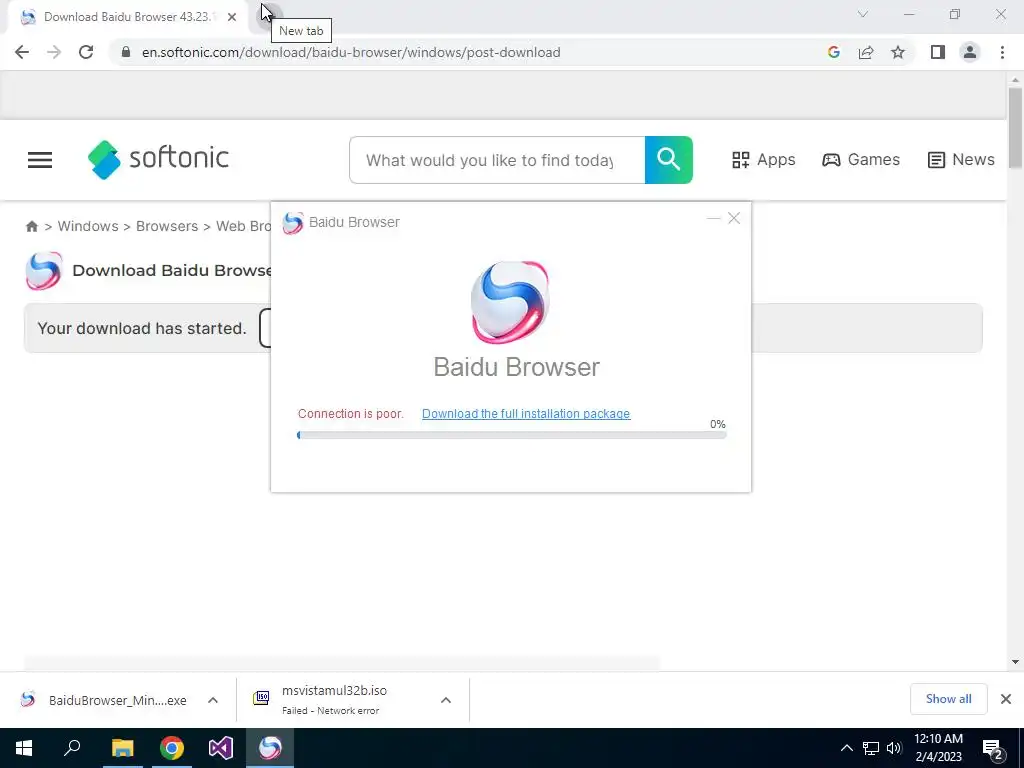Screen dimensions: 1024x768
Task: Click the Baidu Browser installer logo
Action: (510, 302)
